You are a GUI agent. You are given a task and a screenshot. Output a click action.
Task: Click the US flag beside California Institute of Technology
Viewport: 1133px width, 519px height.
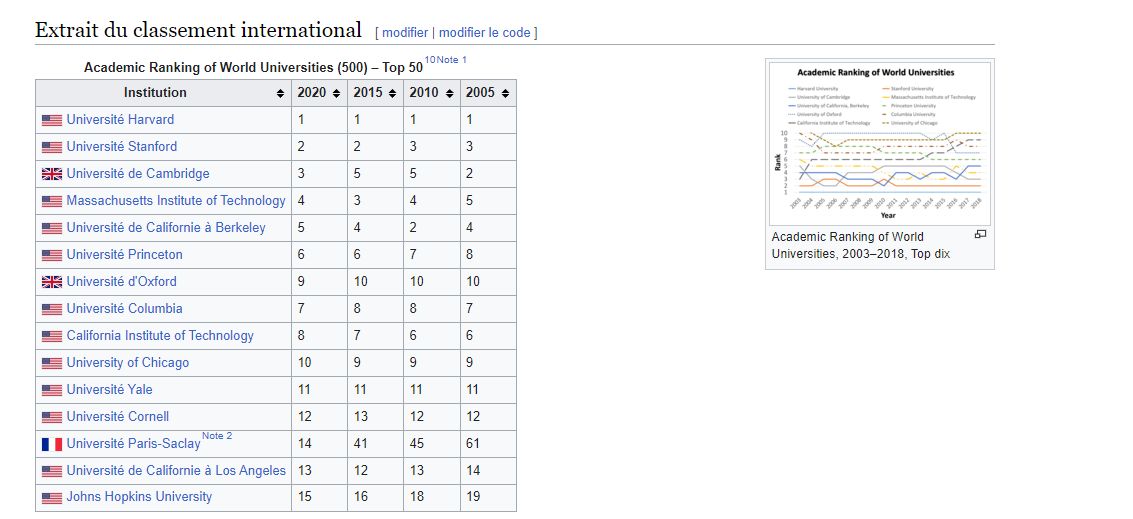coord(52,337)
